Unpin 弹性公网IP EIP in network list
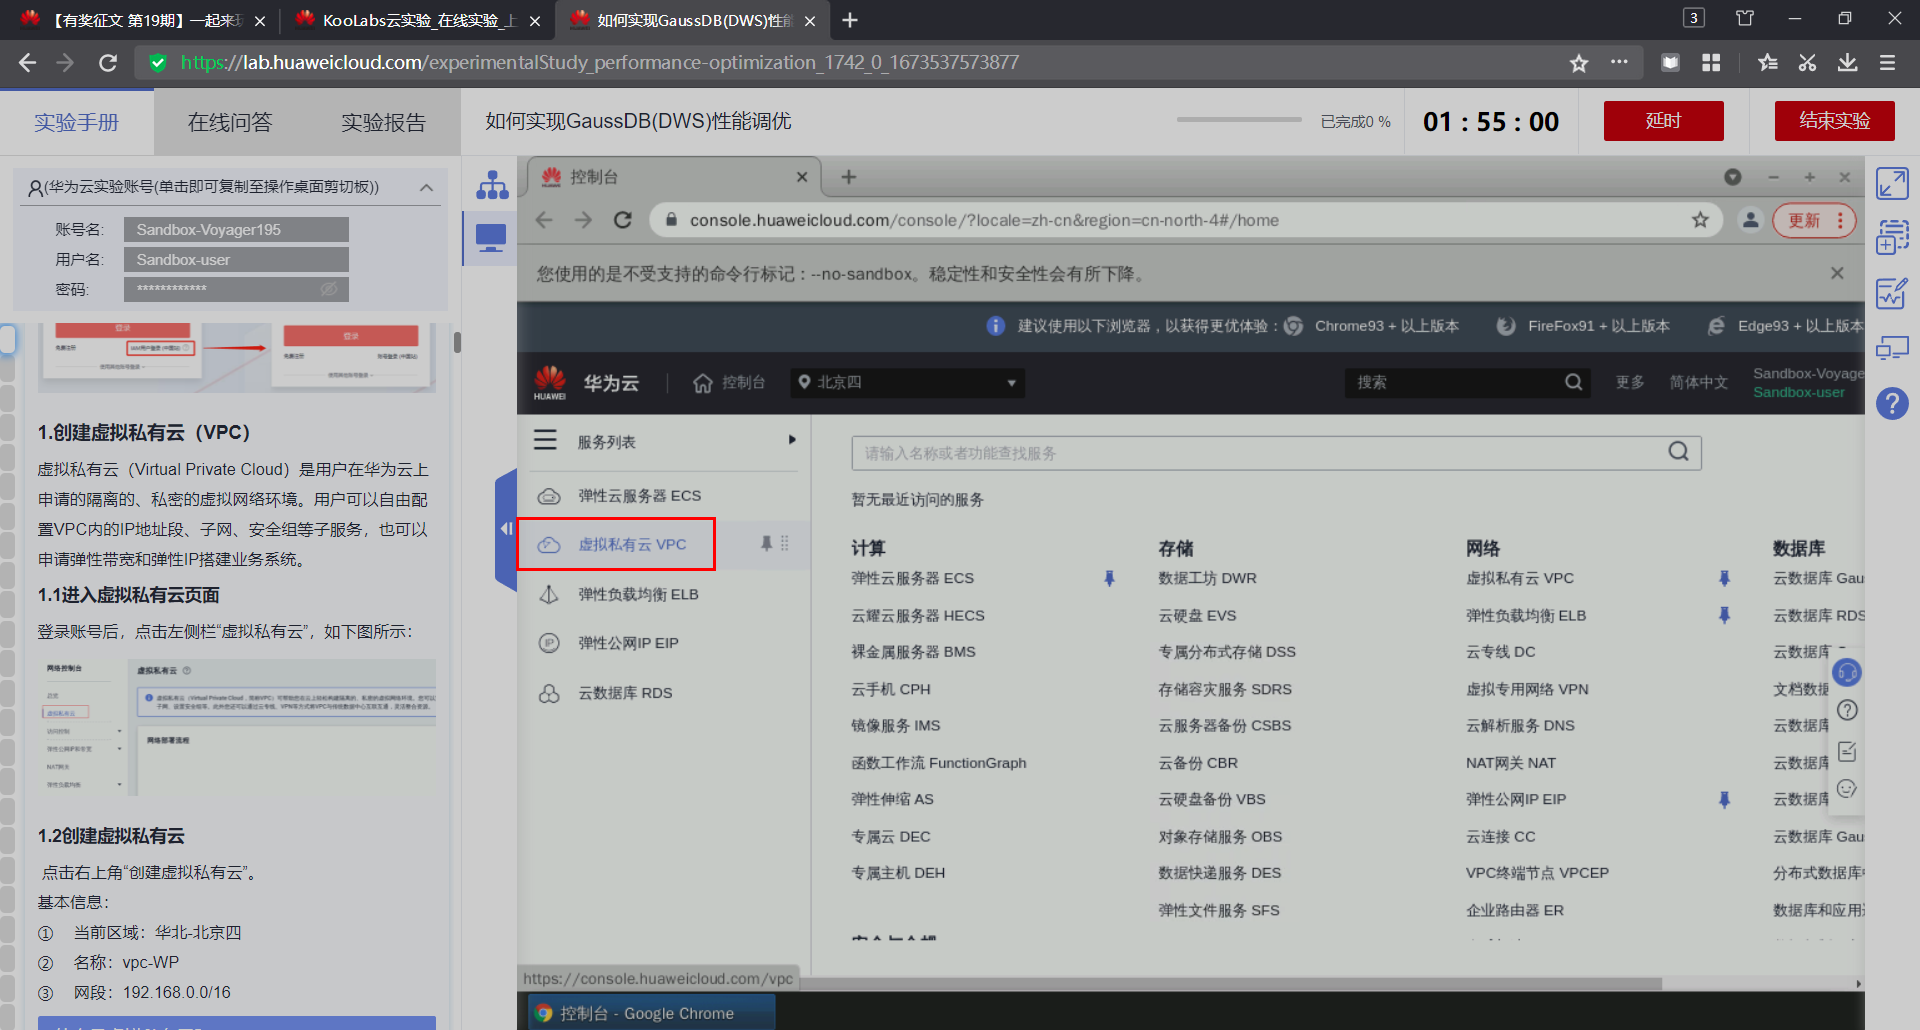 [1724, 799]
